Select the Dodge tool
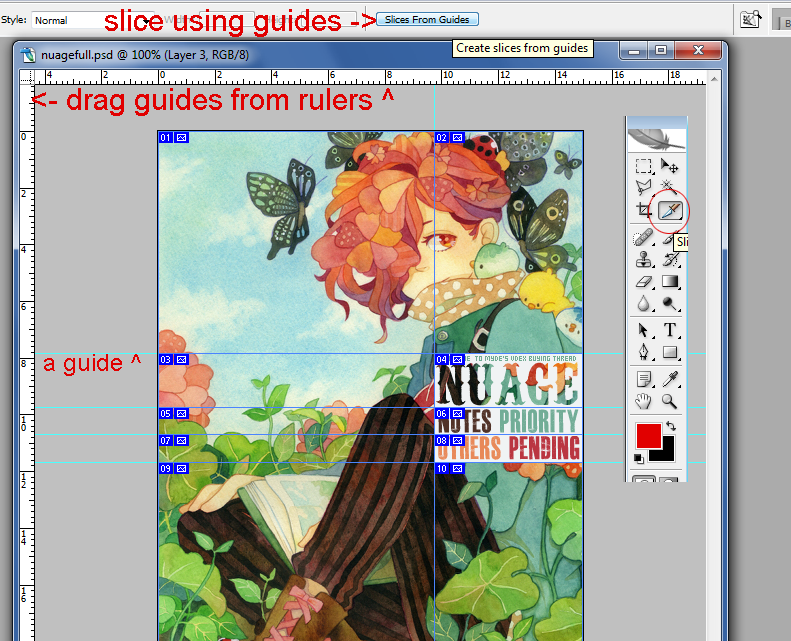 (670, 304)
